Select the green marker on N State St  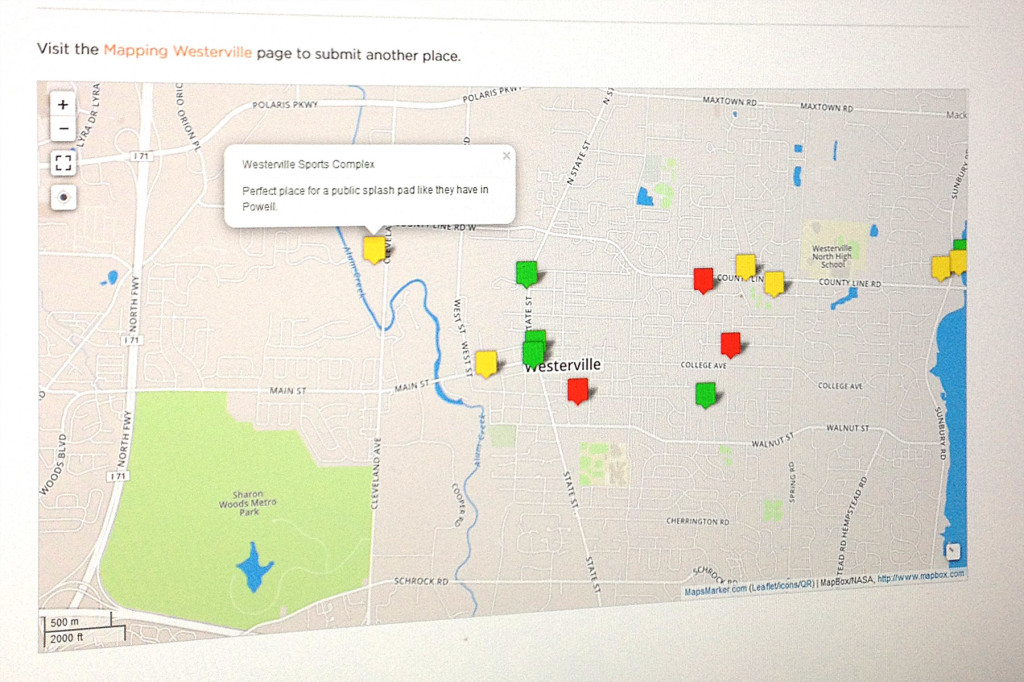[526, 272]
